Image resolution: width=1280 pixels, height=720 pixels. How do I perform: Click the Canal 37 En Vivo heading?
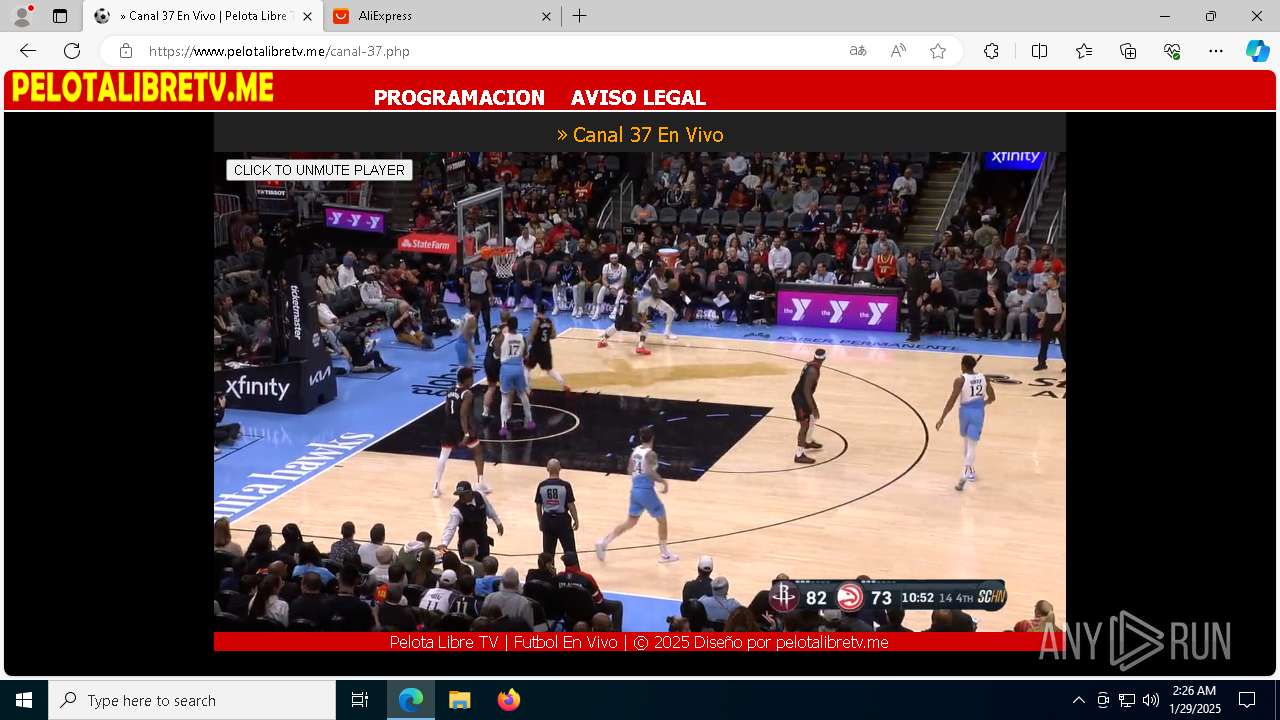tap(640, 134)
